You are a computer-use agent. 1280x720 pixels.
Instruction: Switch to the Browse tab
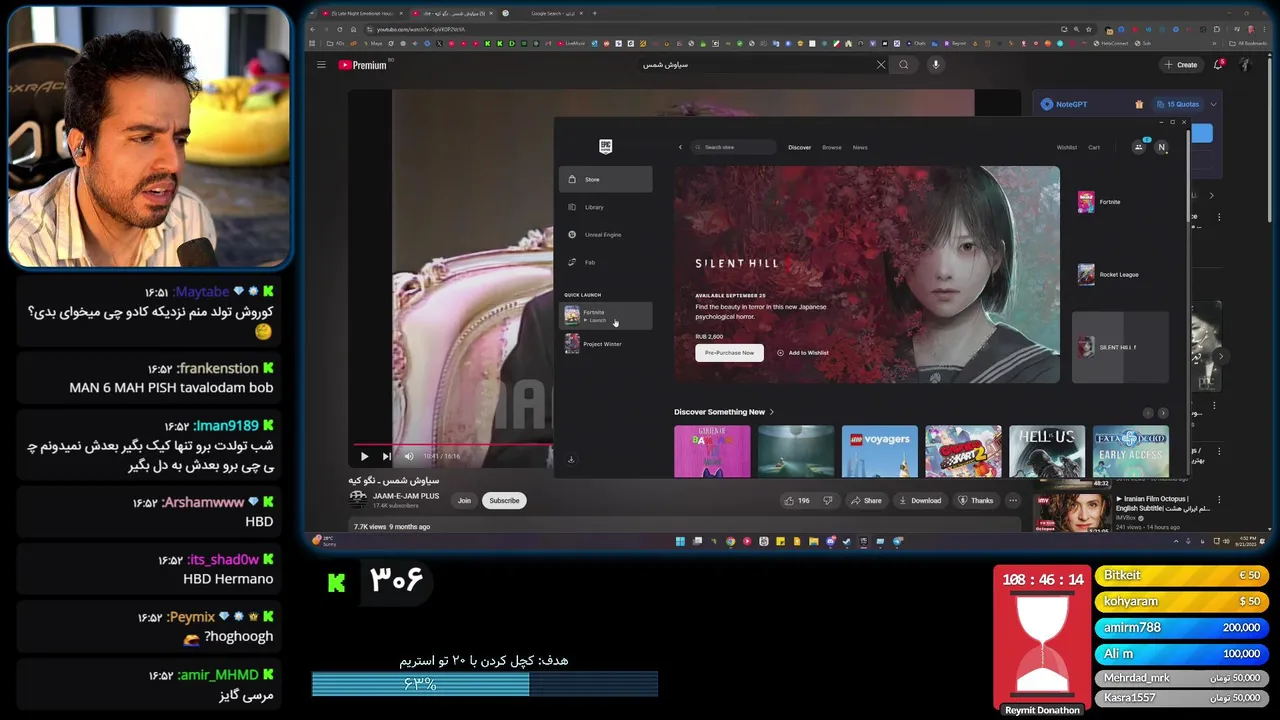[832, 147]
